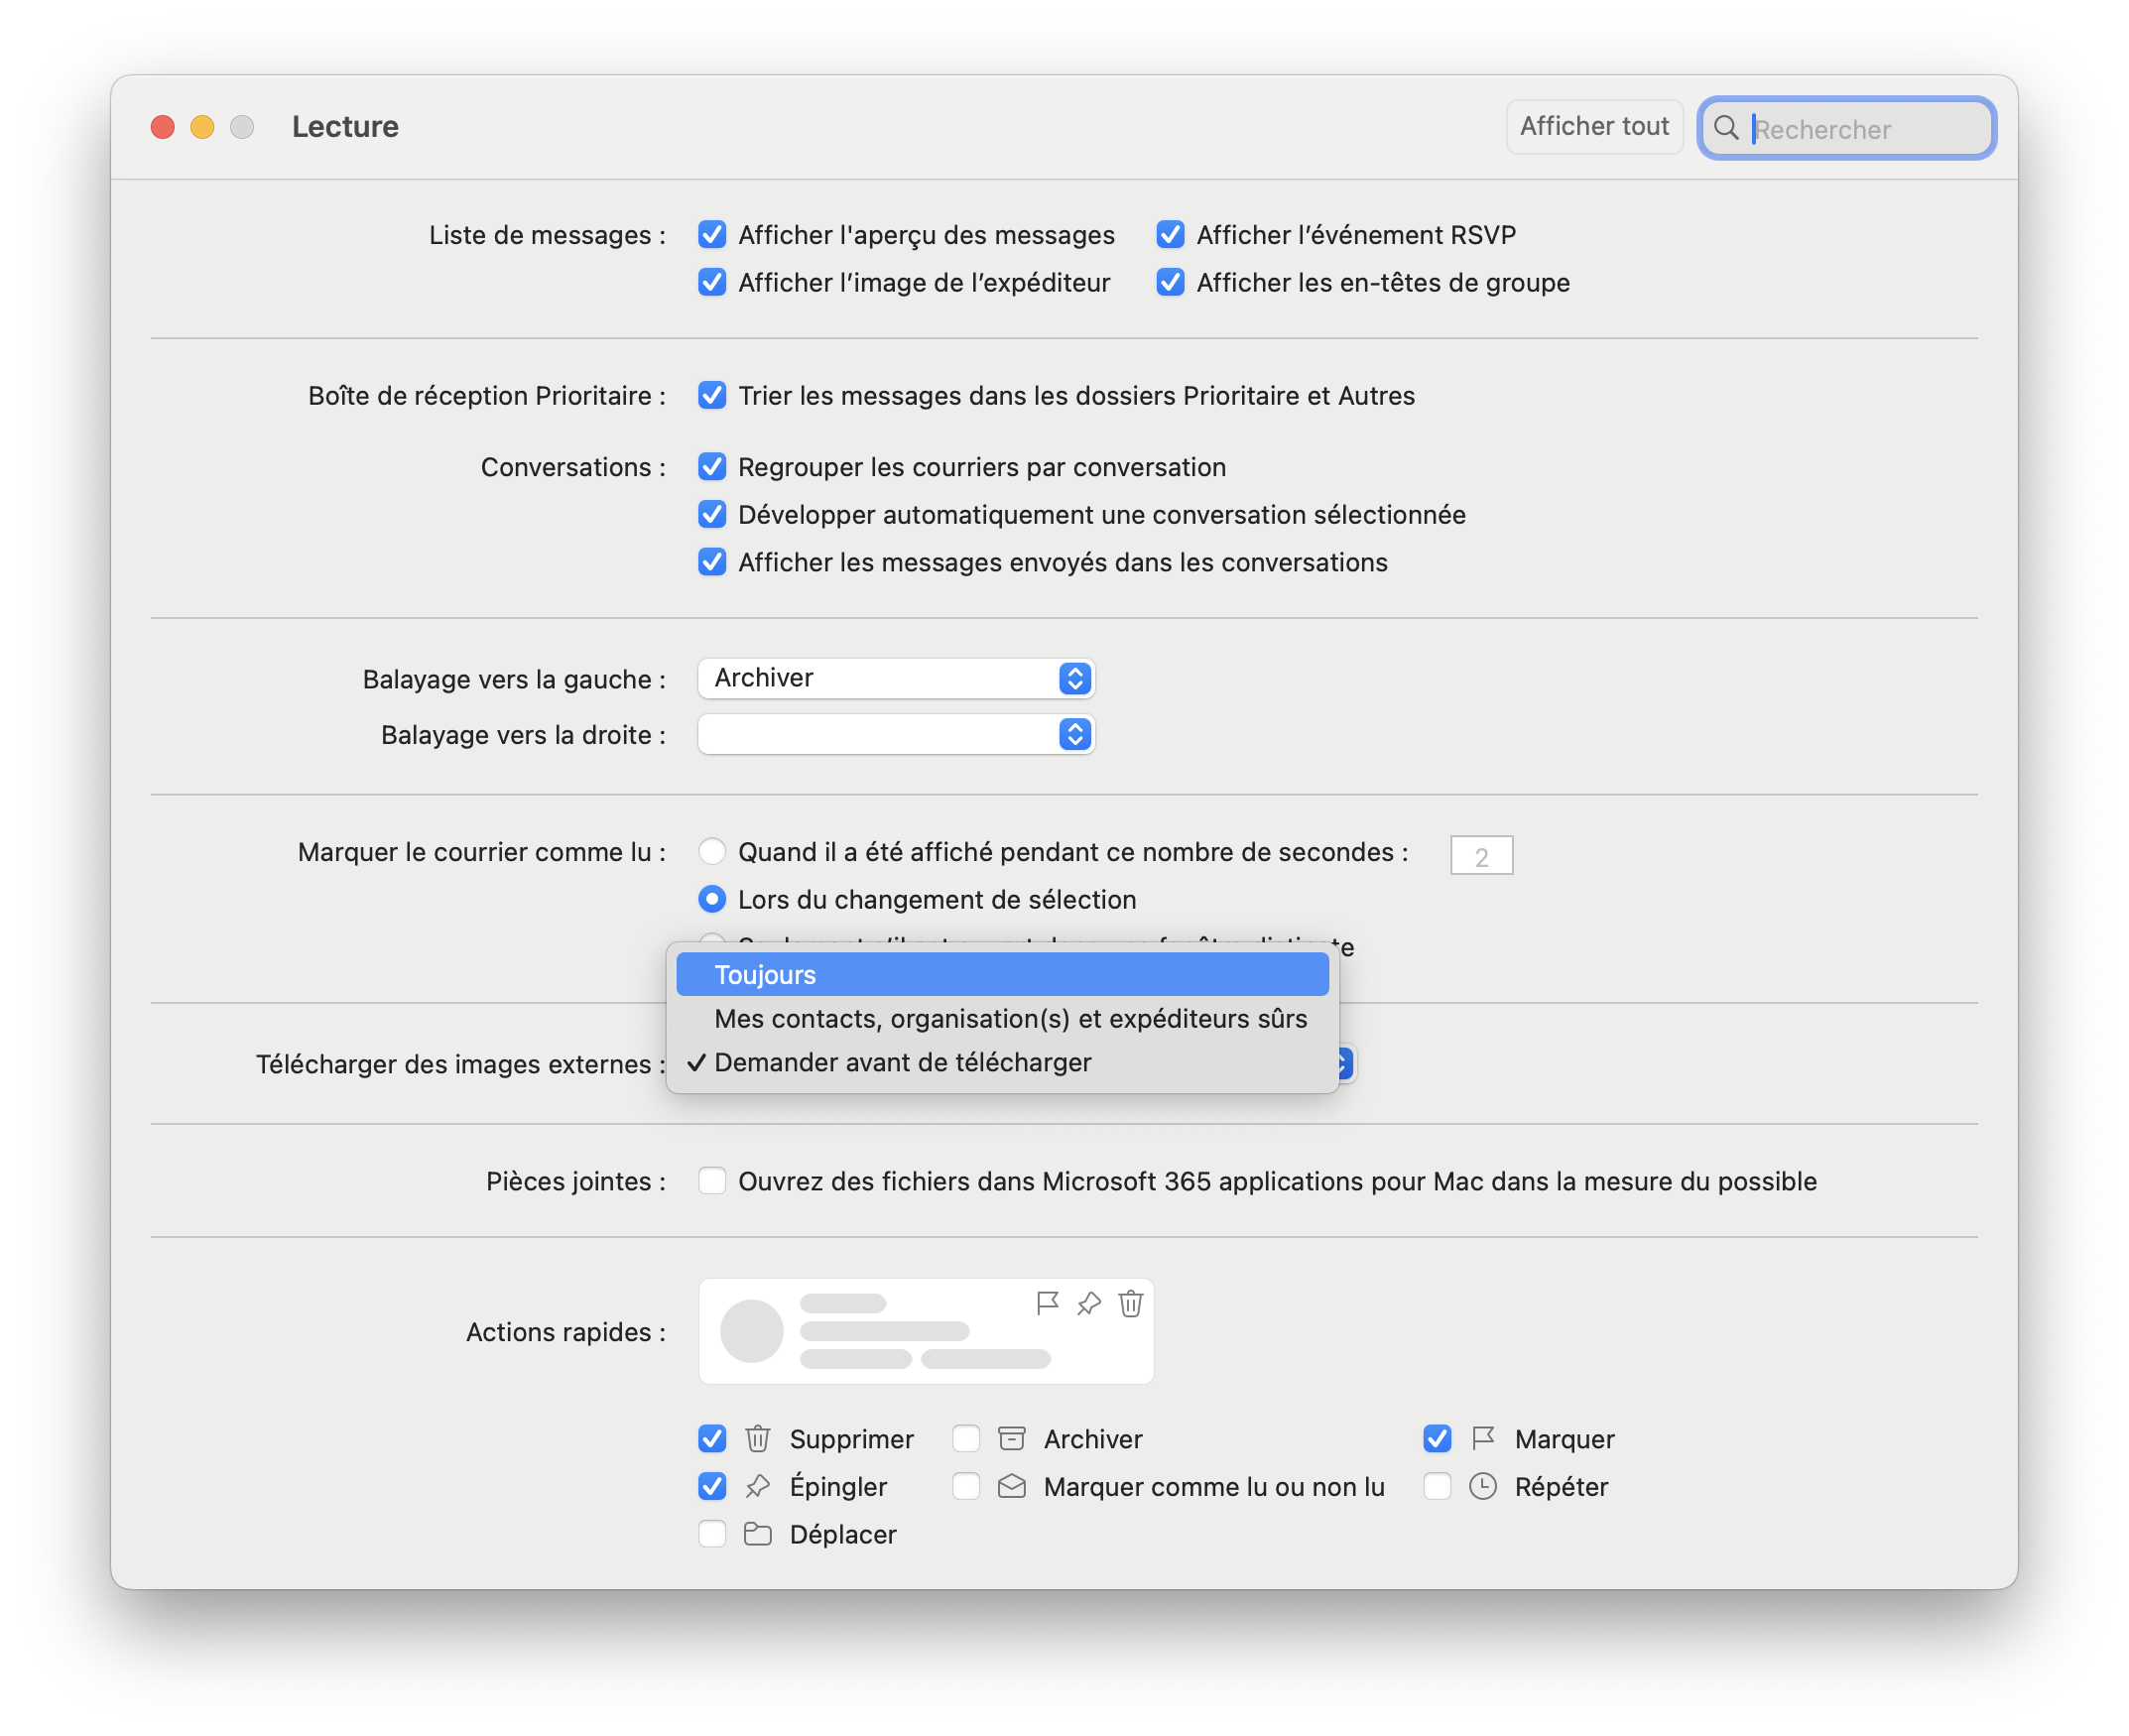Image resolution: width=2129 pixels, height=1736 pixels.
Task: Select radio for display seconds option
Action: 712,852
